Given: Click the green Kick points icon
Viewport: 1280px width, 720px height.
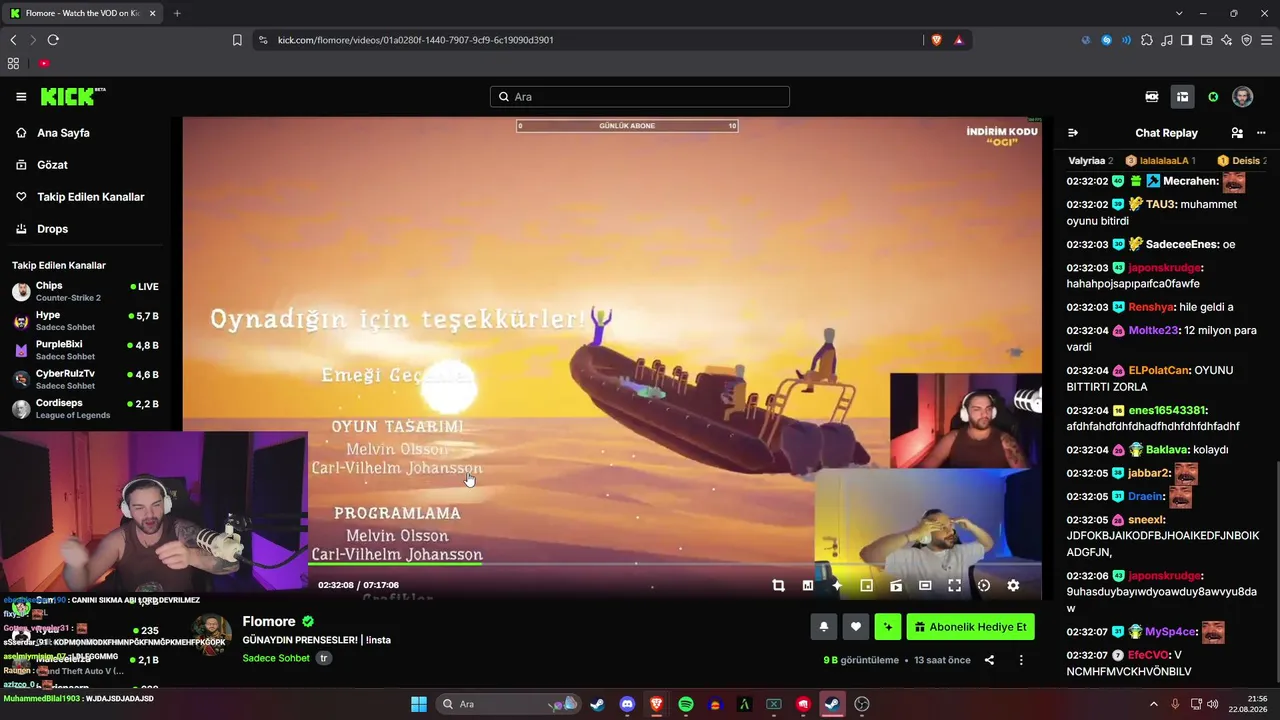Looking at the screenshot, I should click(x=1213, y=97).
